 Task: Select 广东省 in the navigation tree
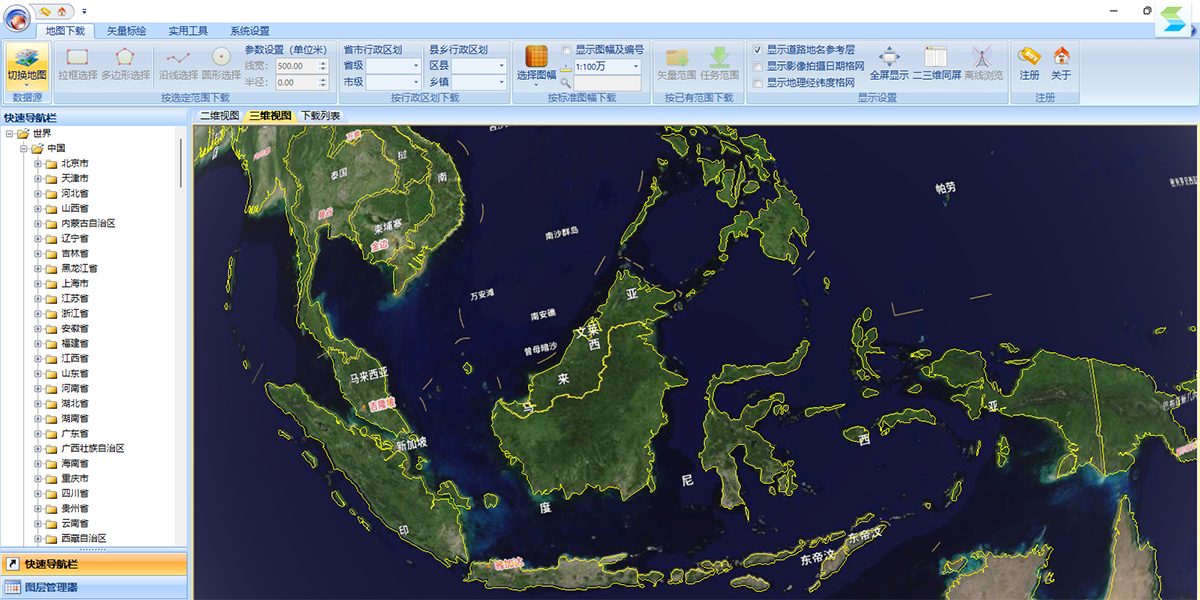75,433
